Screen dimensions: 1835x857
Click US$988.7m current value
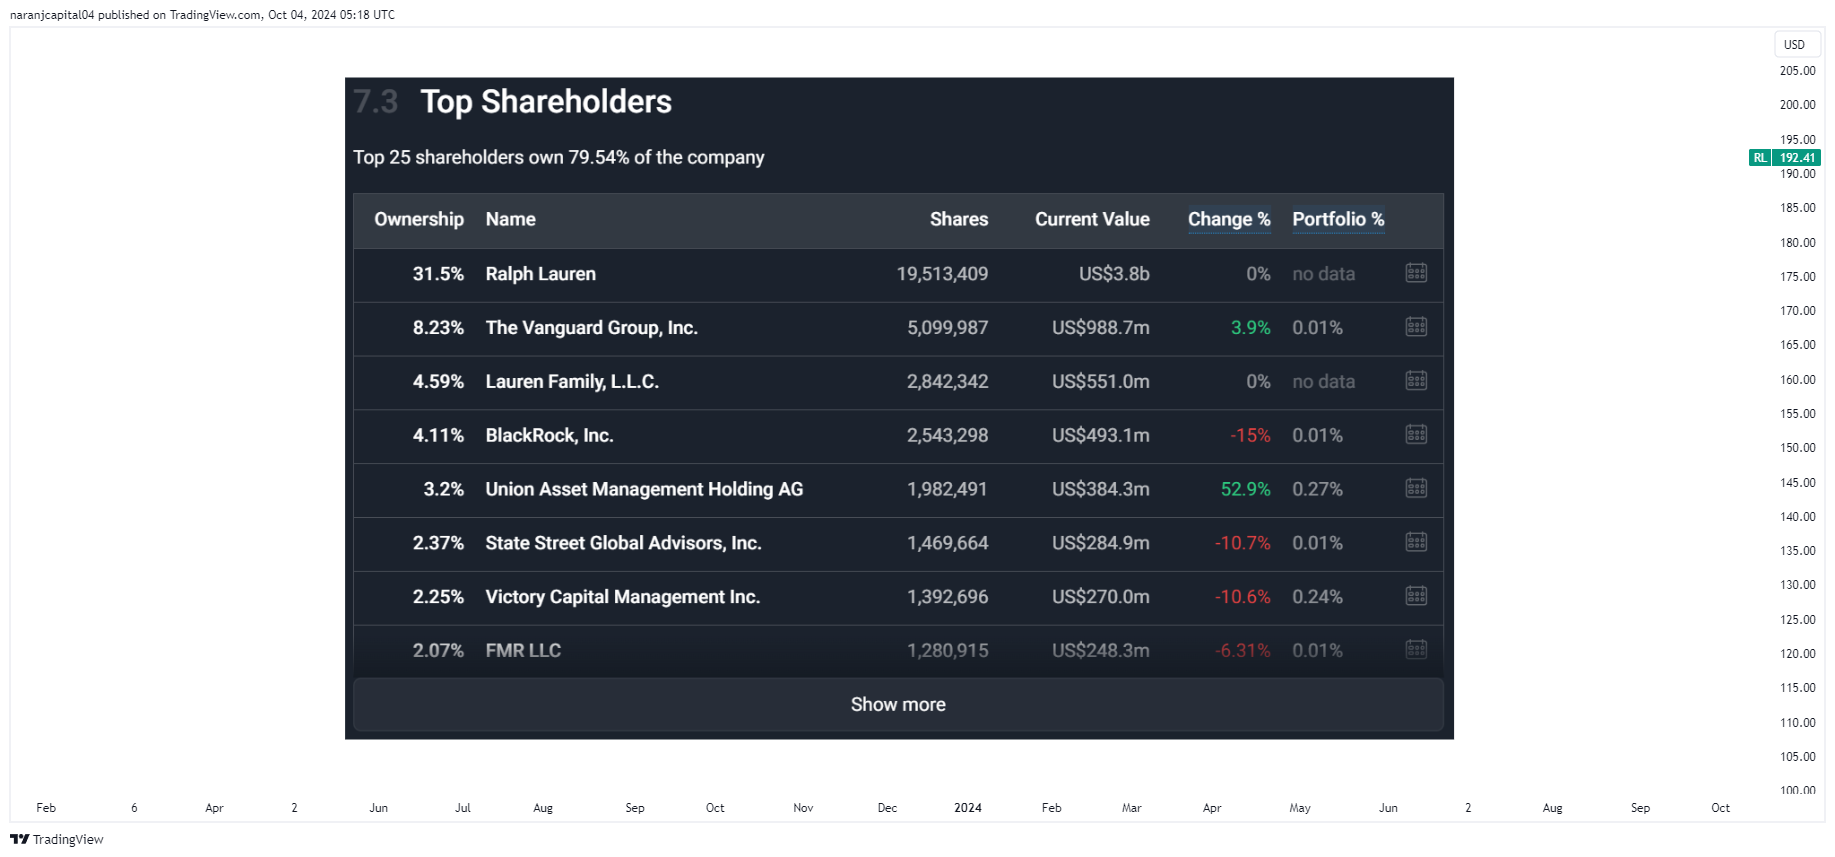(x=1101, y=328)
